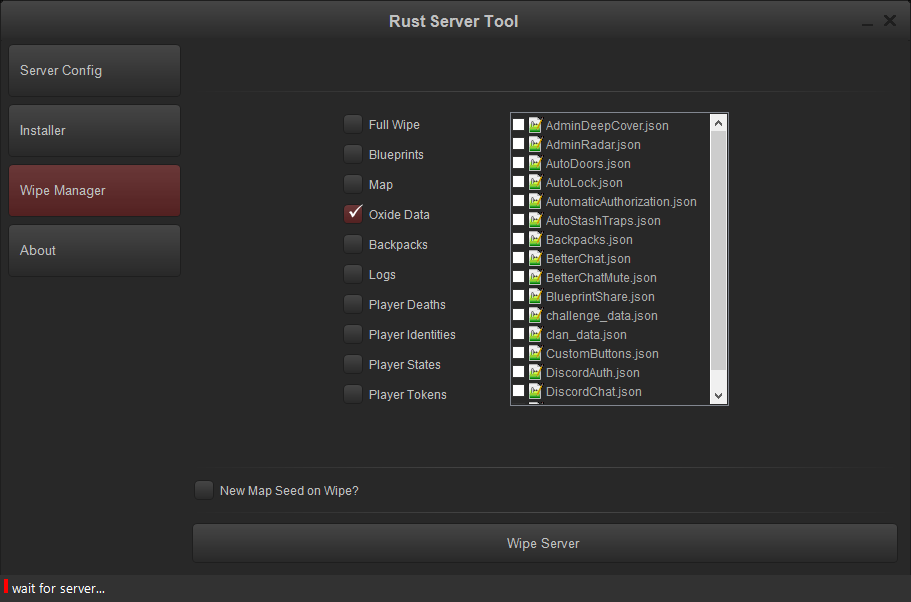Click the CustomButtons.json file icon
This screenshot has height=602, width=911.
pos(535,354)
